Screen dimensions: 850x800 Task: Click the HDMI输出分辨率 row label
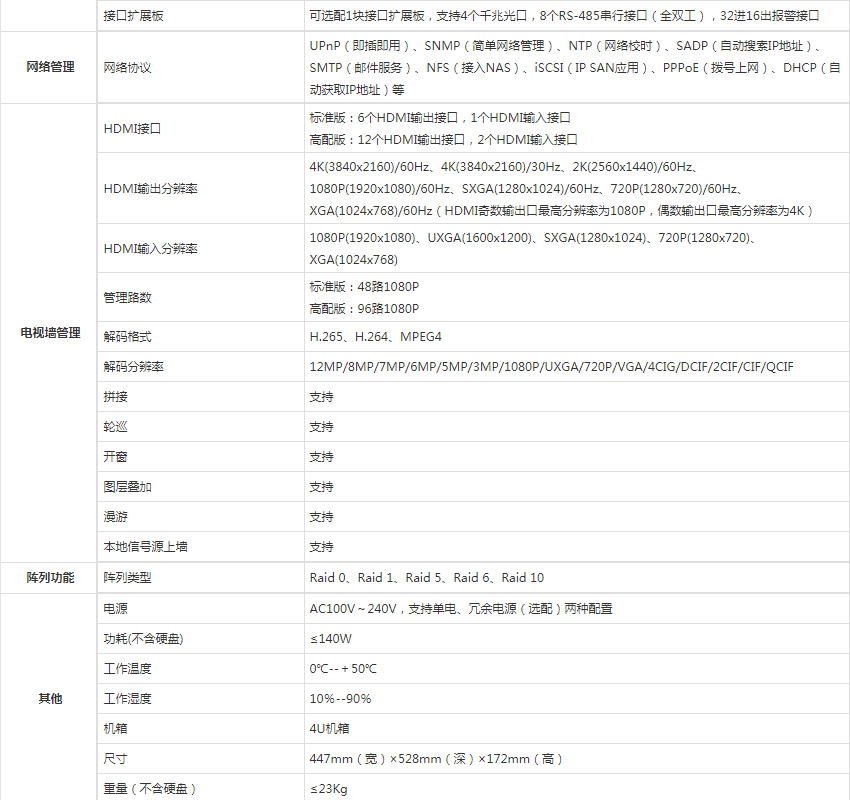point(150,188)
